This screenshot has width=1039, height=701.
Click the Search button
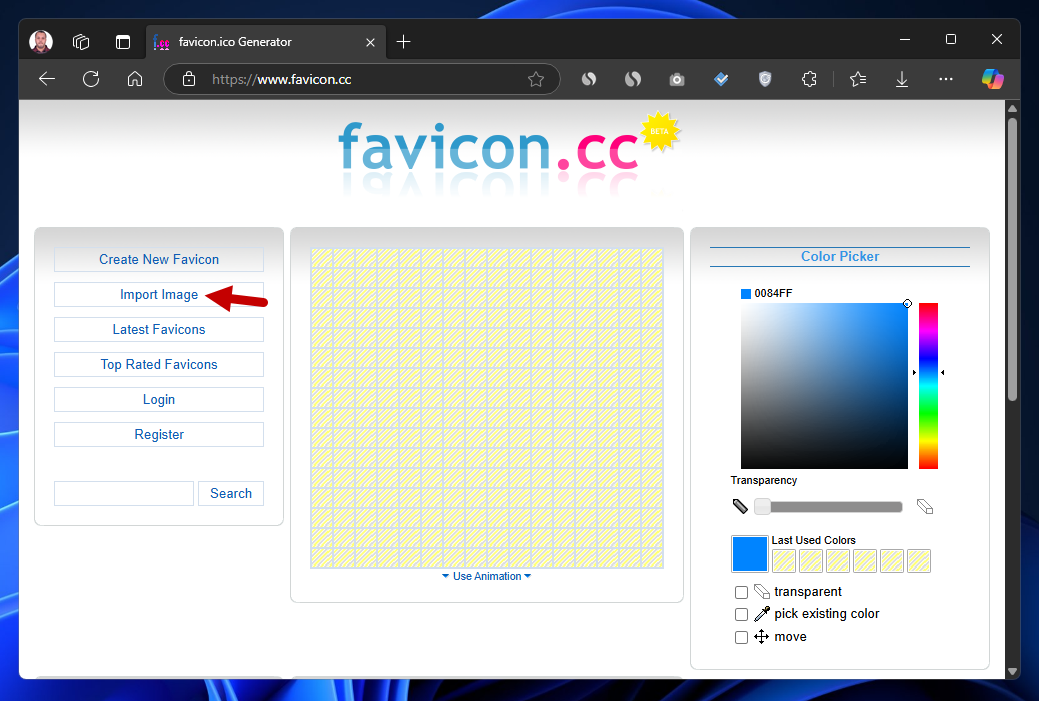(231, 494)
